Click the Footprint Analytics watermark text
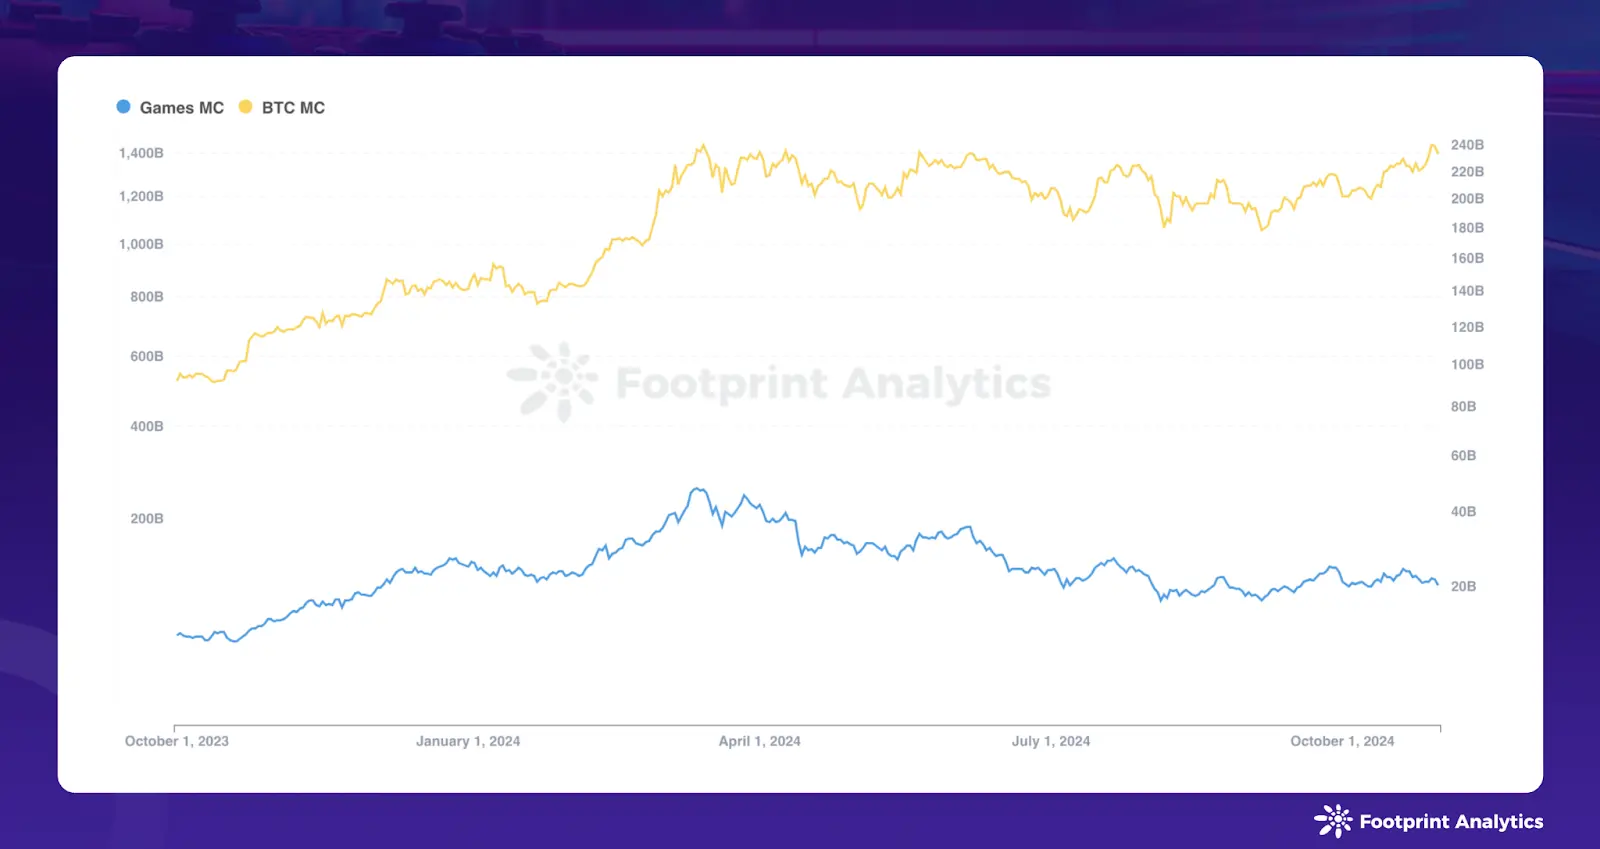 pos(833,384)
